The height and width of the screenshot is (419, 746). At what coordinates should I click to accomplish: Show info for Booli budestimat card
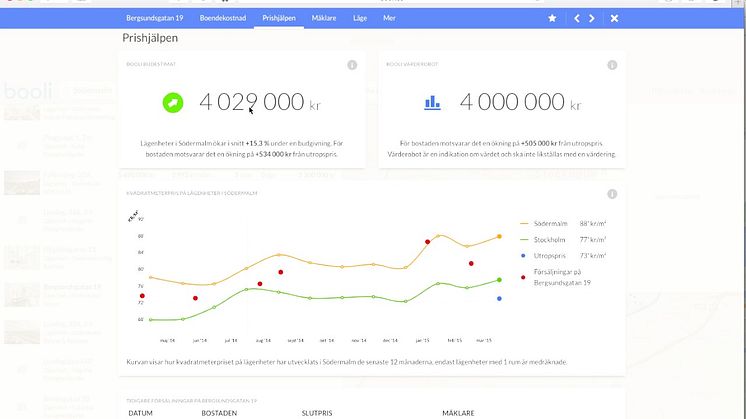tap(352, 65)
